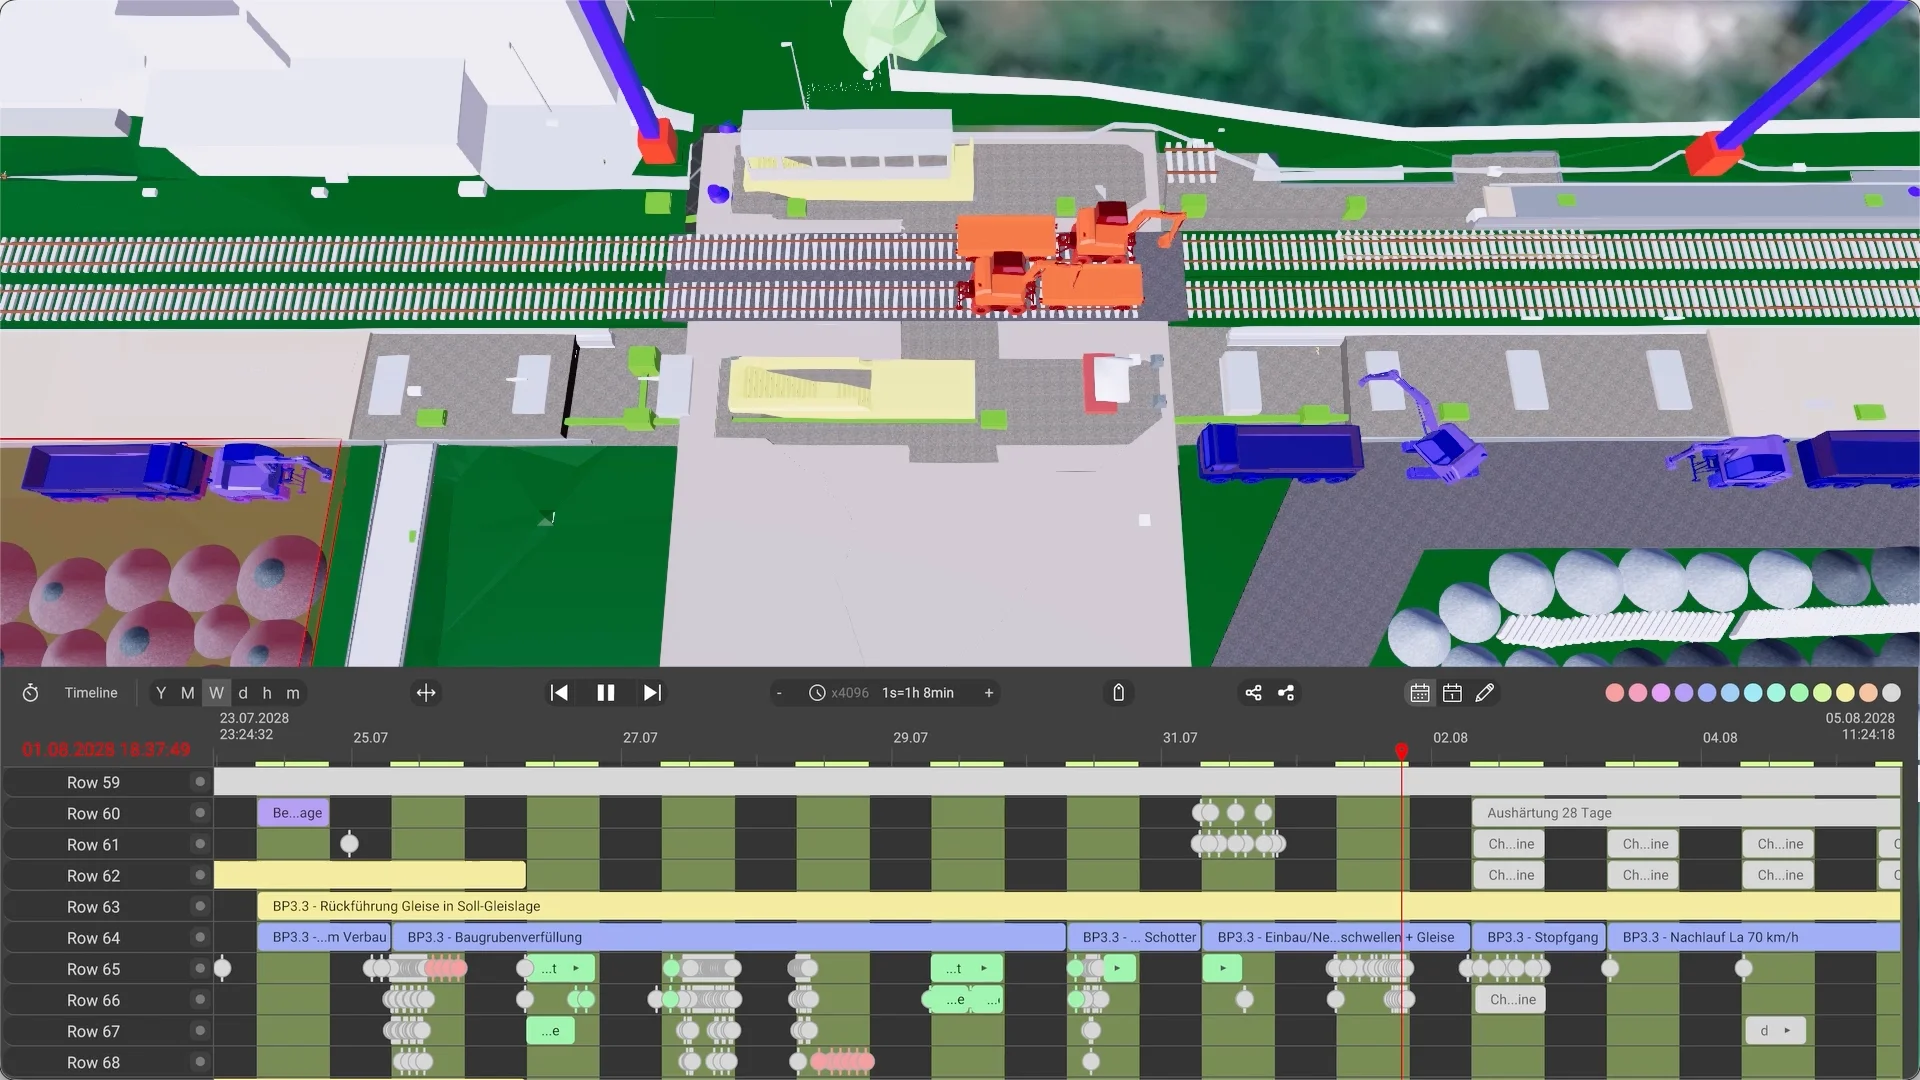Click the pan/move arrows icon
This screenshot has height=1080, width=1920.
pos(426,693)
